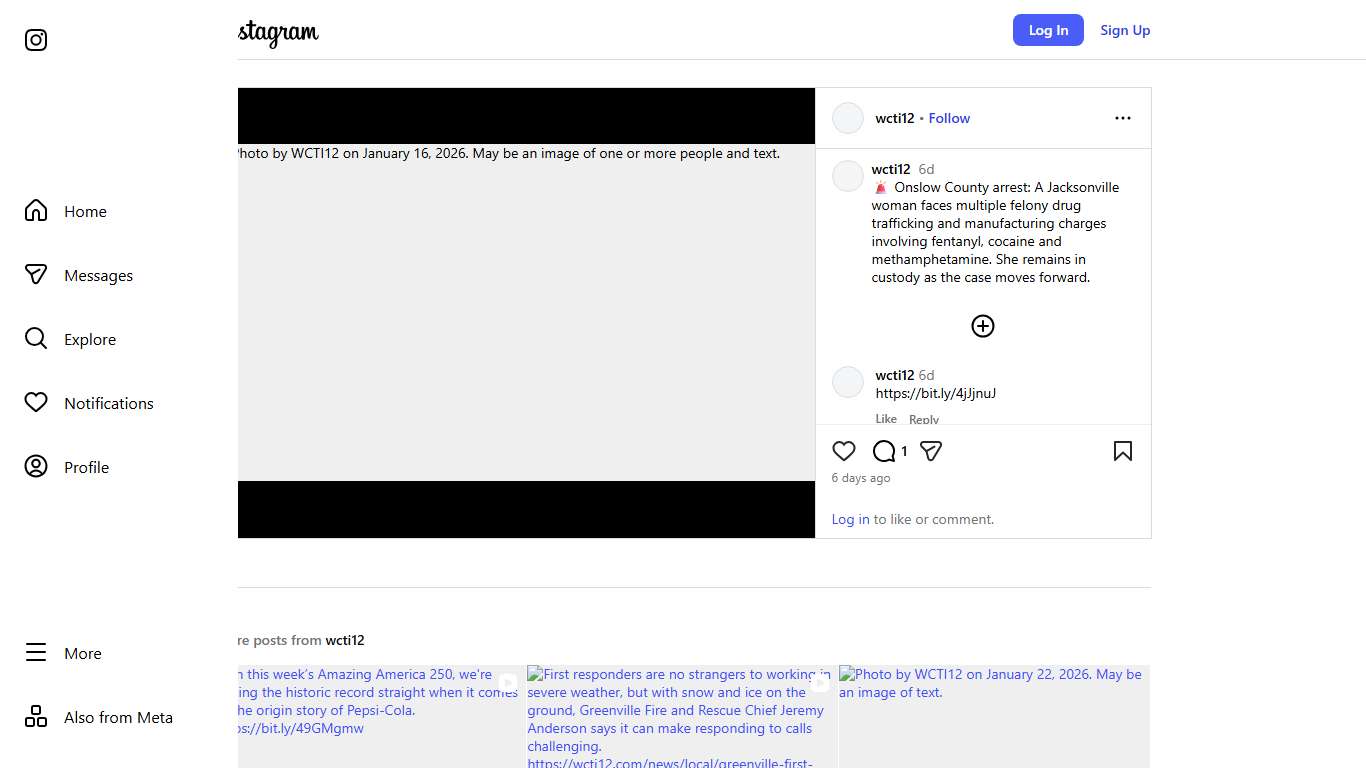Open wcti12 profile avatar in header
1366x768 pixels.
click(x=848, y=118)
